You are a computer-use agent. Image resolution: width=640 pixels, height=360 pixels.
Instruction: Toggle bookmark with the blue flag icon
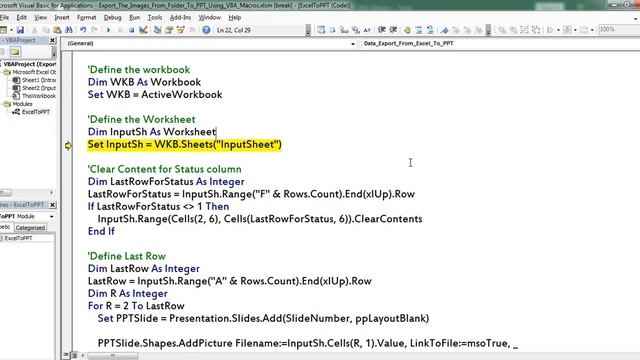click(x=444, y=30)
